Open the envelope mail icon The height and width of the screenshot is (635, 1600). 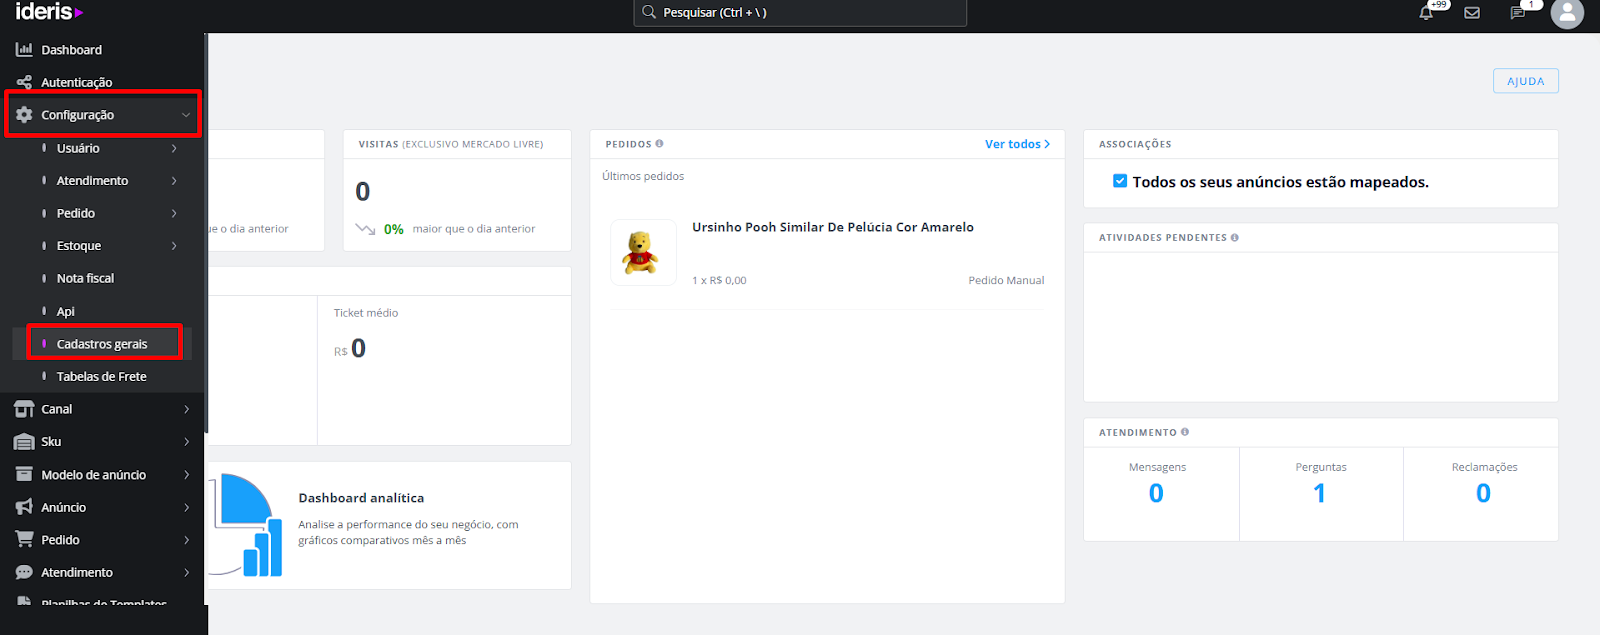tap(1472, 13)
